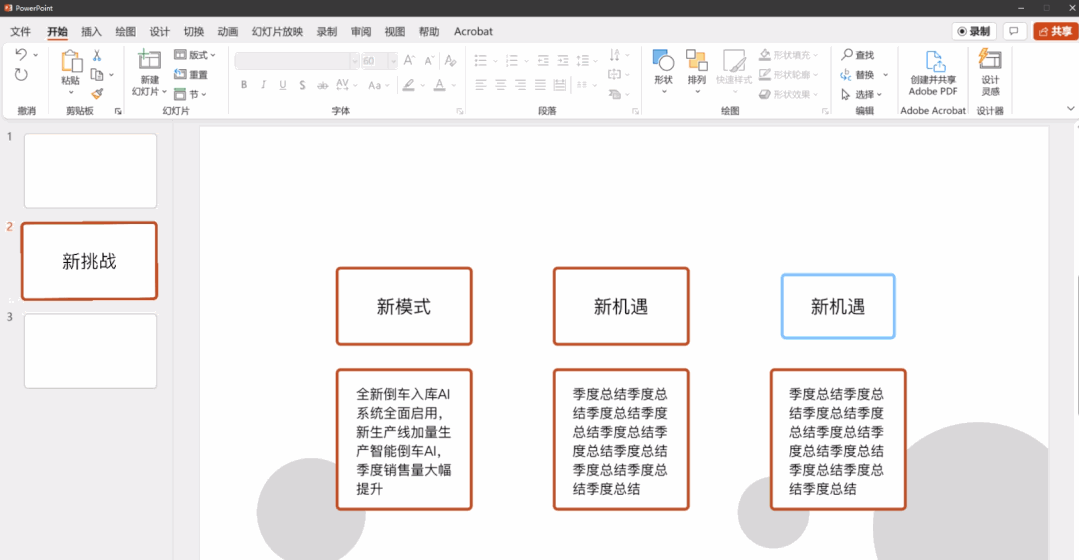Click the comments speech bubble icon
Image resolution: width=1079 pixels, height=560 pixels.
pos(1014,31)
